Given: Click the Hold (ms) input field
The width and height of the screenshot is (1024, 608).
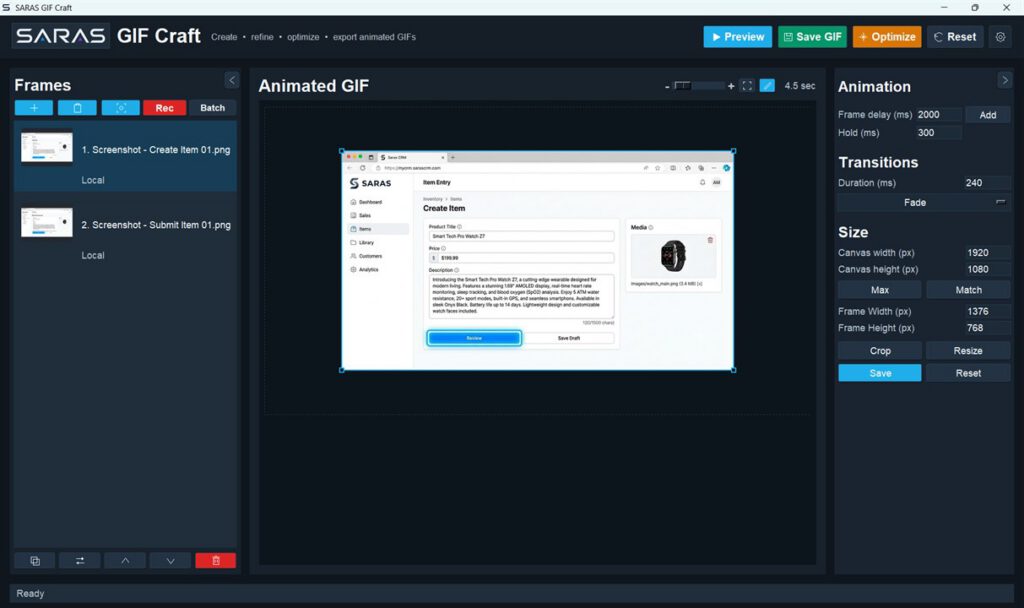Looking at the screenshot, I should point(938,133).
